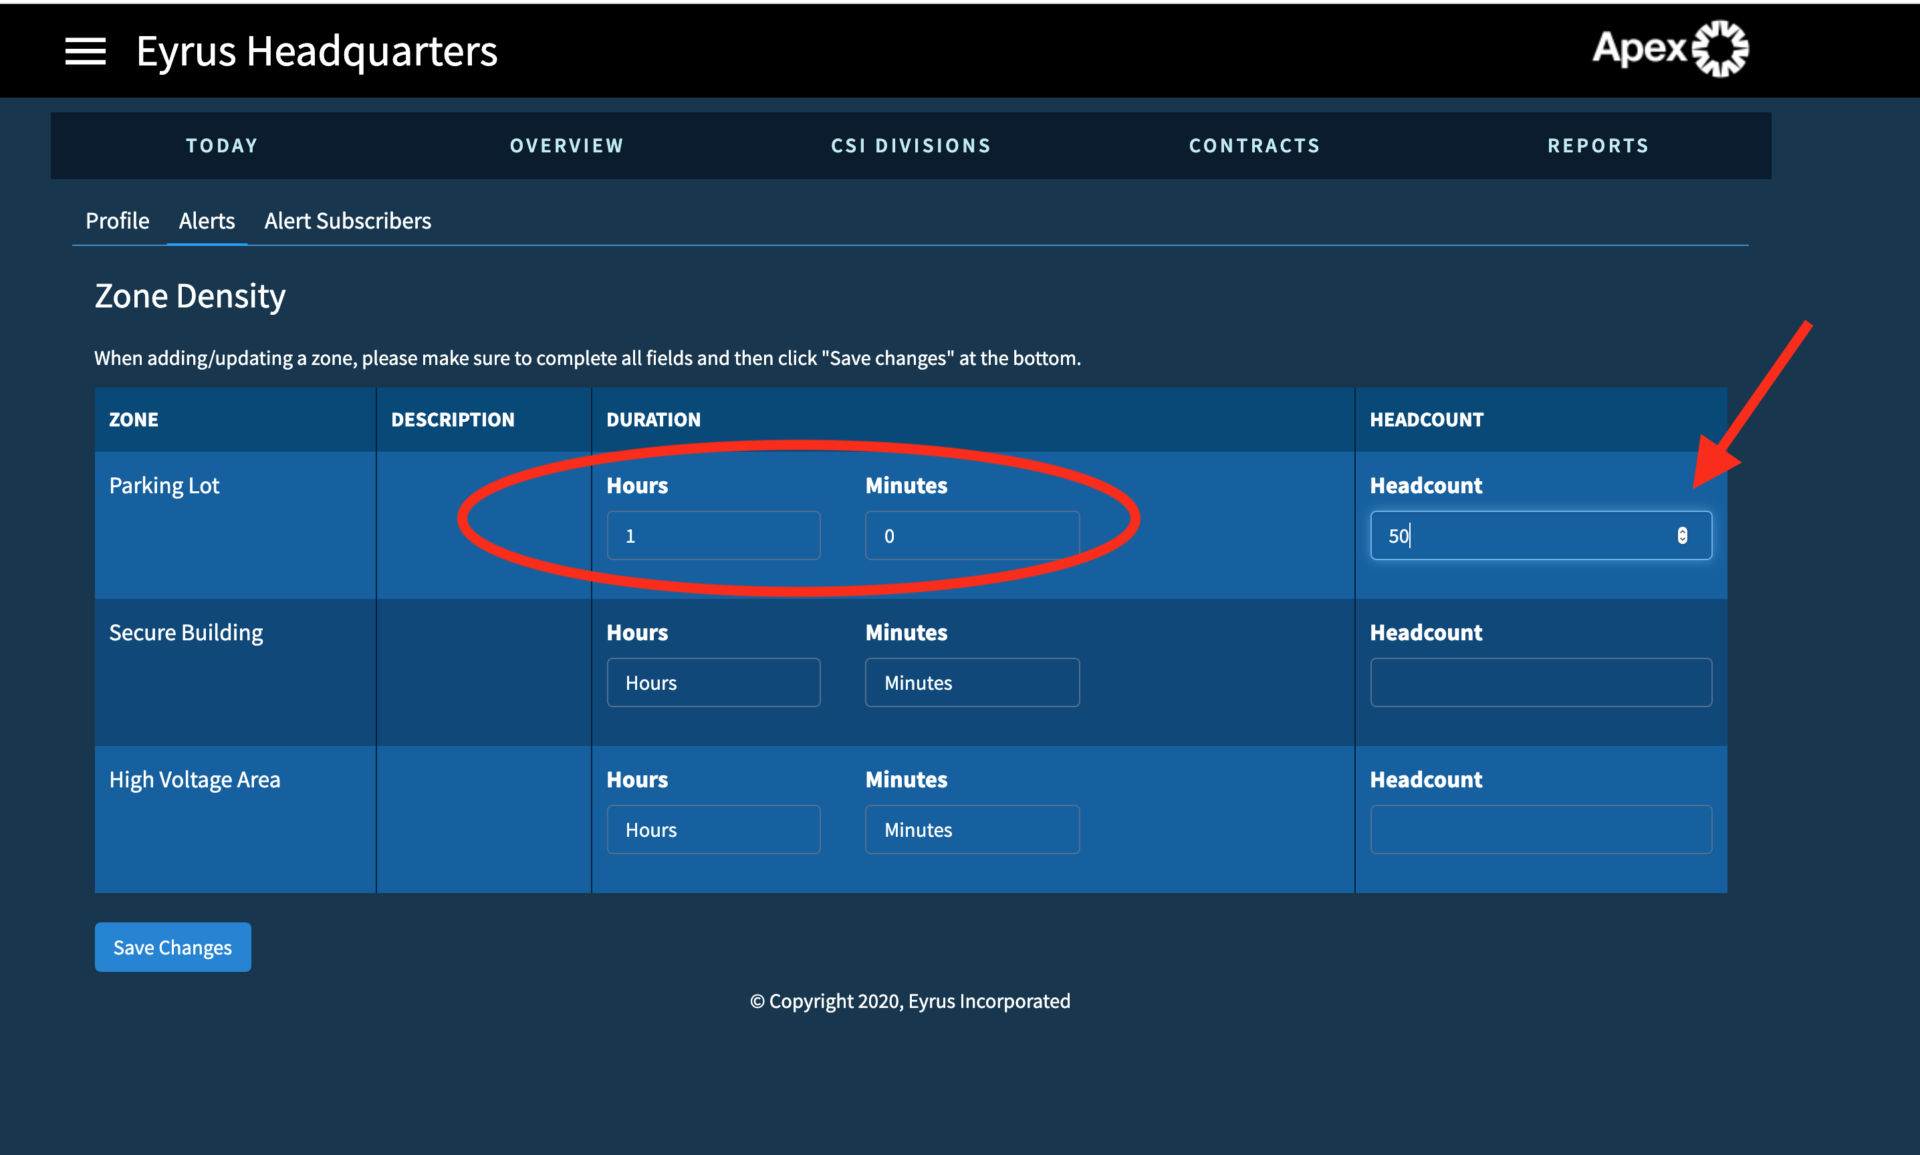Click the Headcount number stepper for Parking Lot
Viewport: 1920px width, 1155px height.
tap(1683, 535)
